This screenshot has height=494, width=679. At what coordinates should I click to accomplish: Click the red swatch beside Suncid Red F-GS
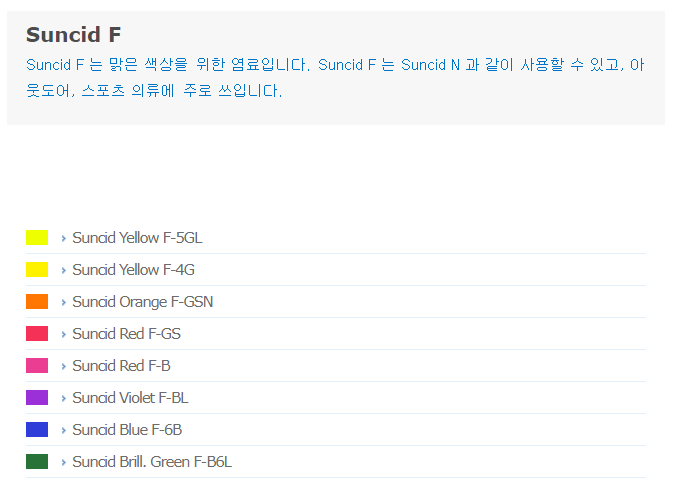[37, 334]
